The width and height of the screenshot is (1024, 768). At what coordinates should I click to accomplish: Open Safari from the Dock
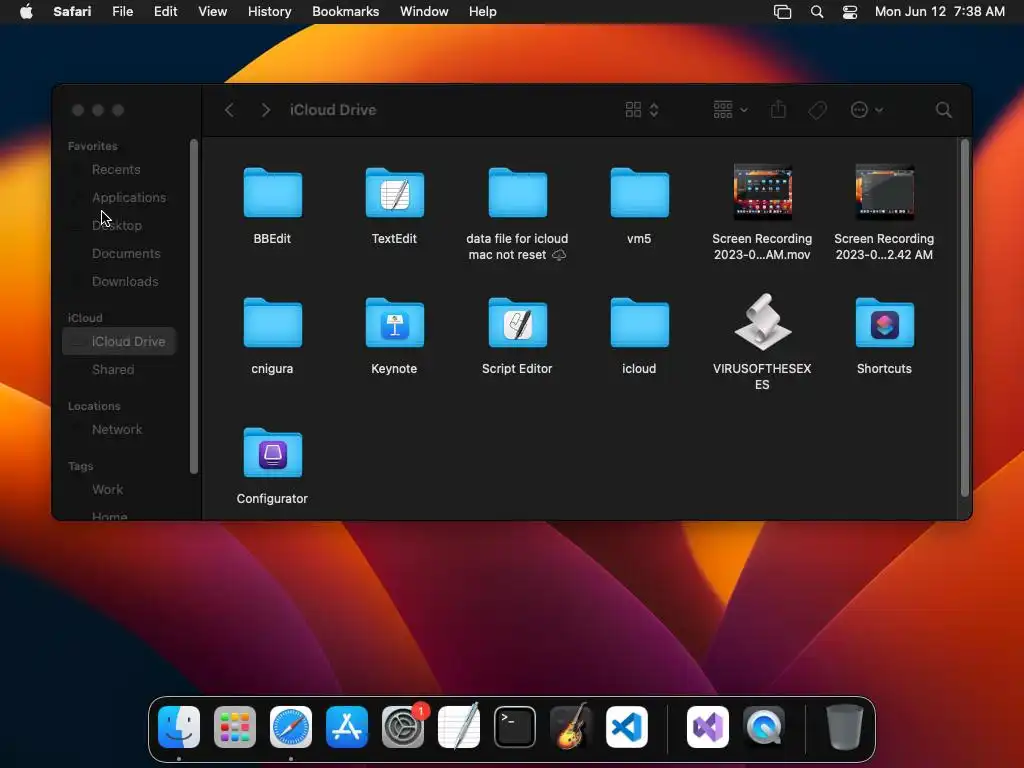click(x=291, y=727)
